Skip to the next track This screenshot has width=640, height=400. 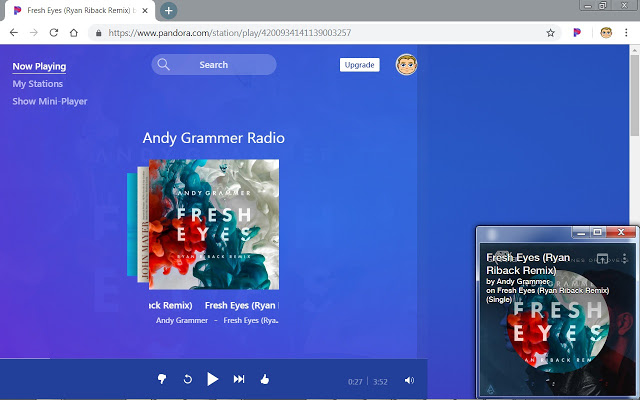[x=239, y=379]
